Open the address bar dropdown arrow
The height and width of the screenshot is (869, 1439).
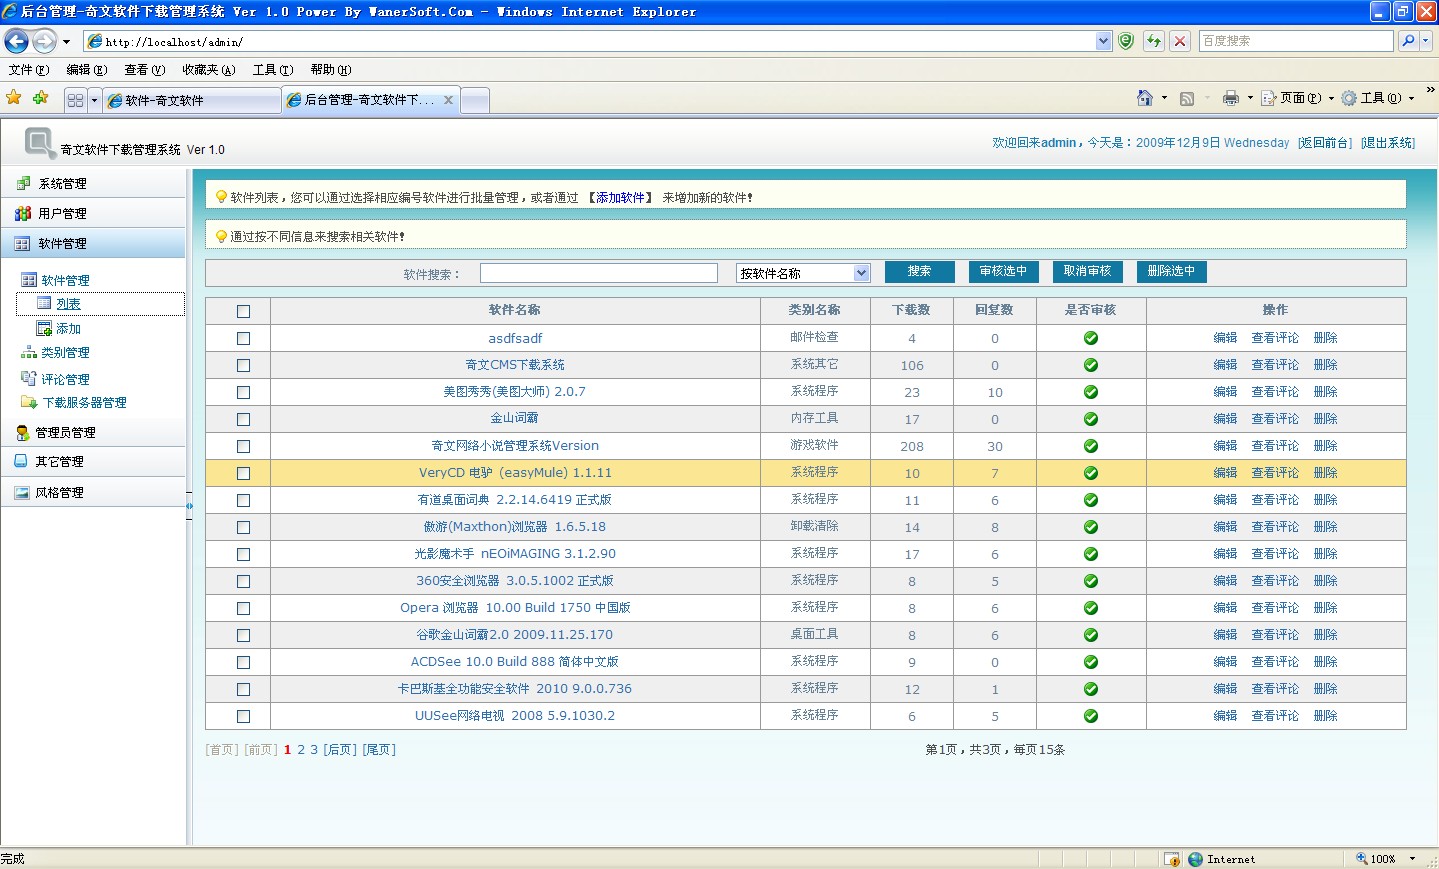[1104, 41]
